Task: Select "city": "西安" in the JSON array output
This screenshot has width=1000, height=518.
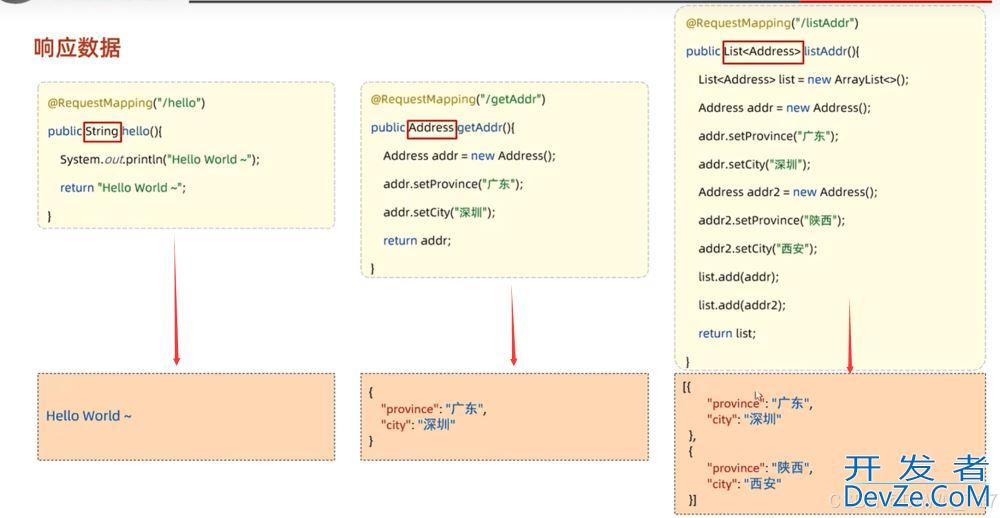Action: [744, 484]
